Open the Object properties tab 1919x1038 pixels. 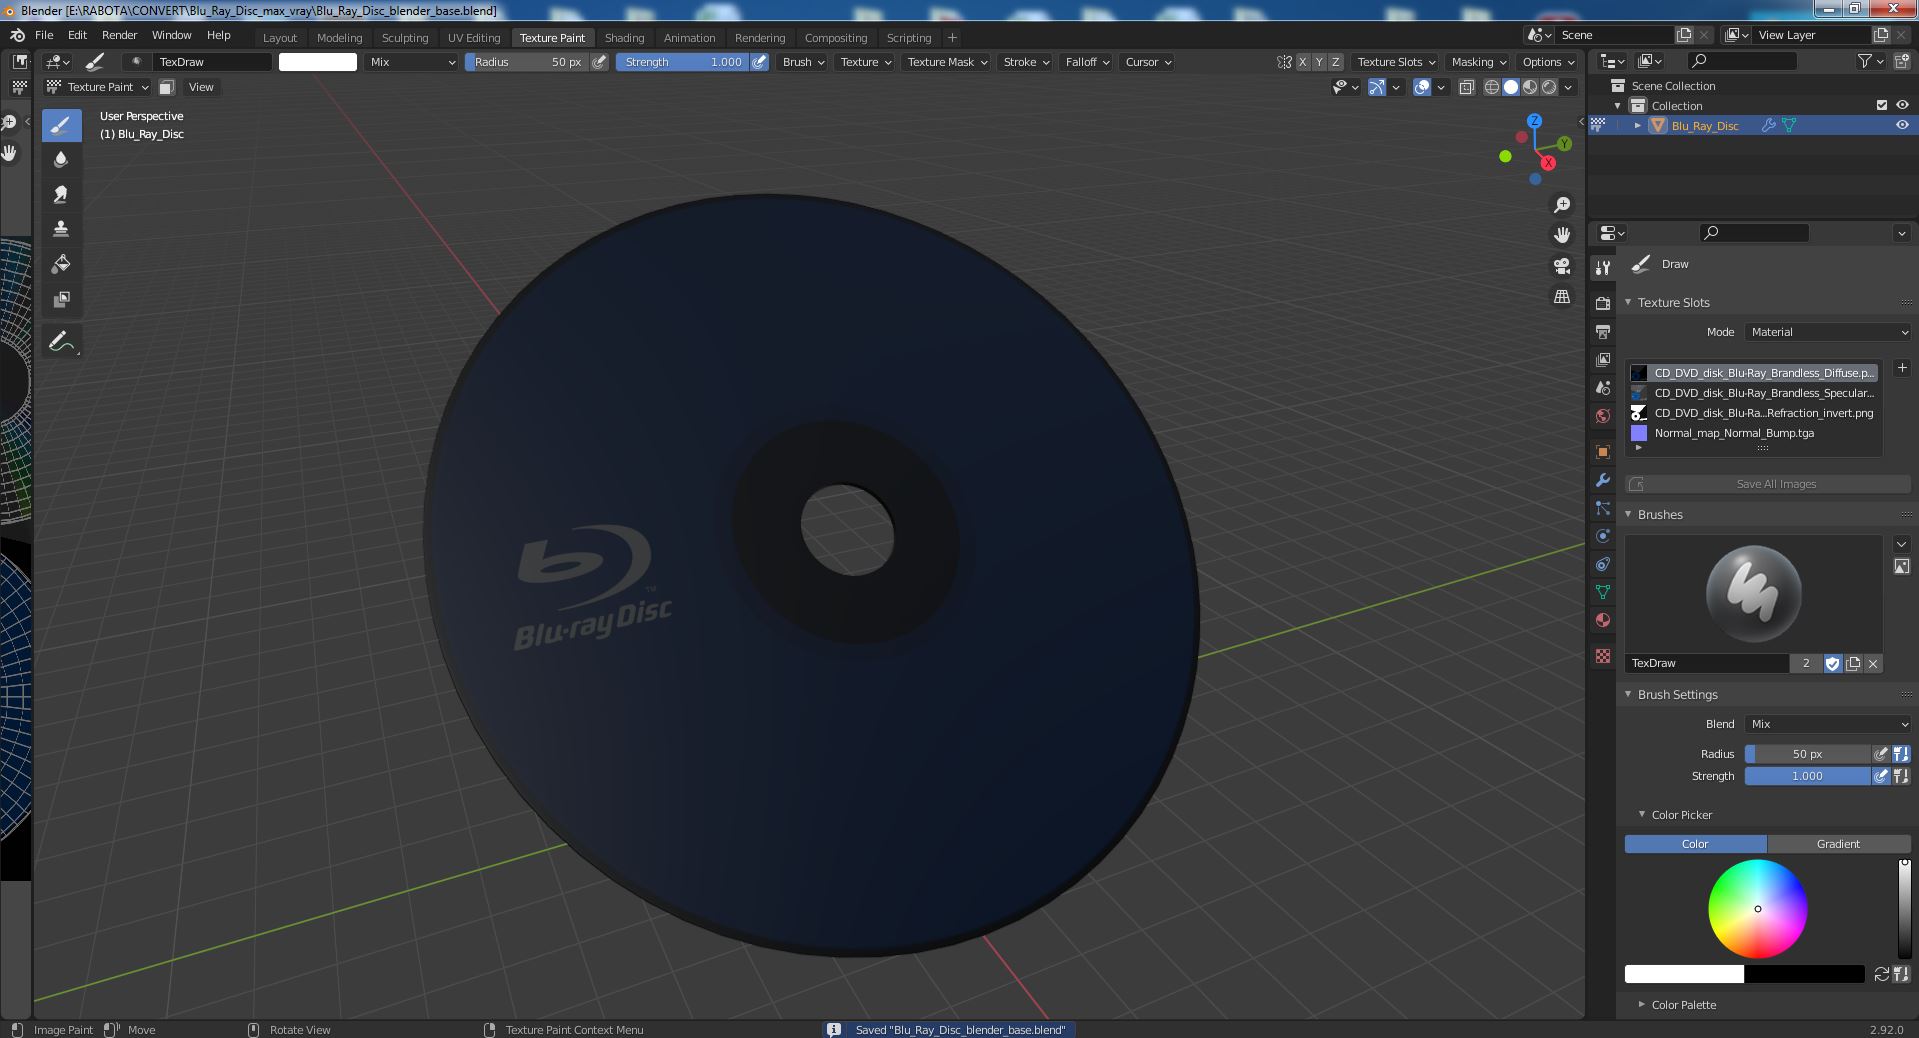click(1603, 452)
